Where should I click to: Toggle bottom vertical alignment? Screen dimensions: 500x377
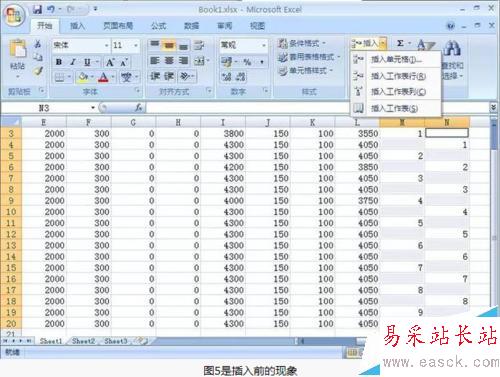tap(183, 45)
